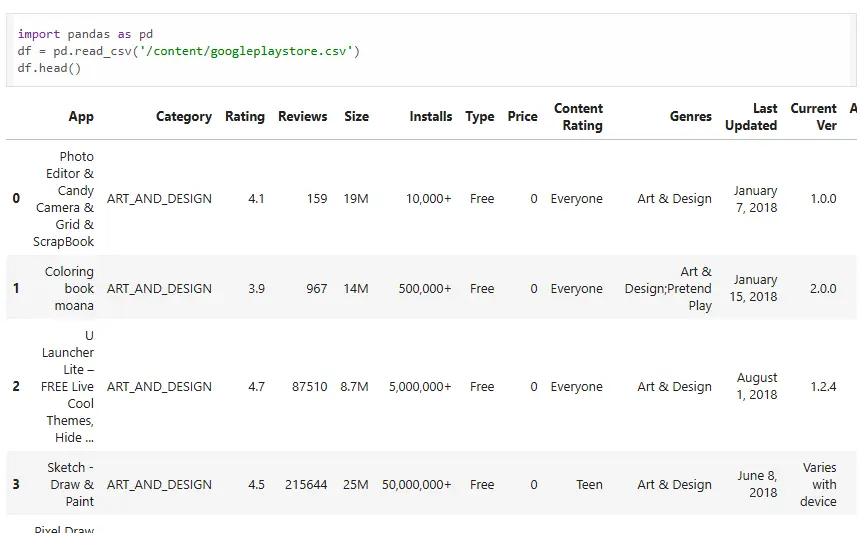Click the 50,000,000+ installs cell
The image size is (863, 533).
pyautogui.click(x=416, y=485)
